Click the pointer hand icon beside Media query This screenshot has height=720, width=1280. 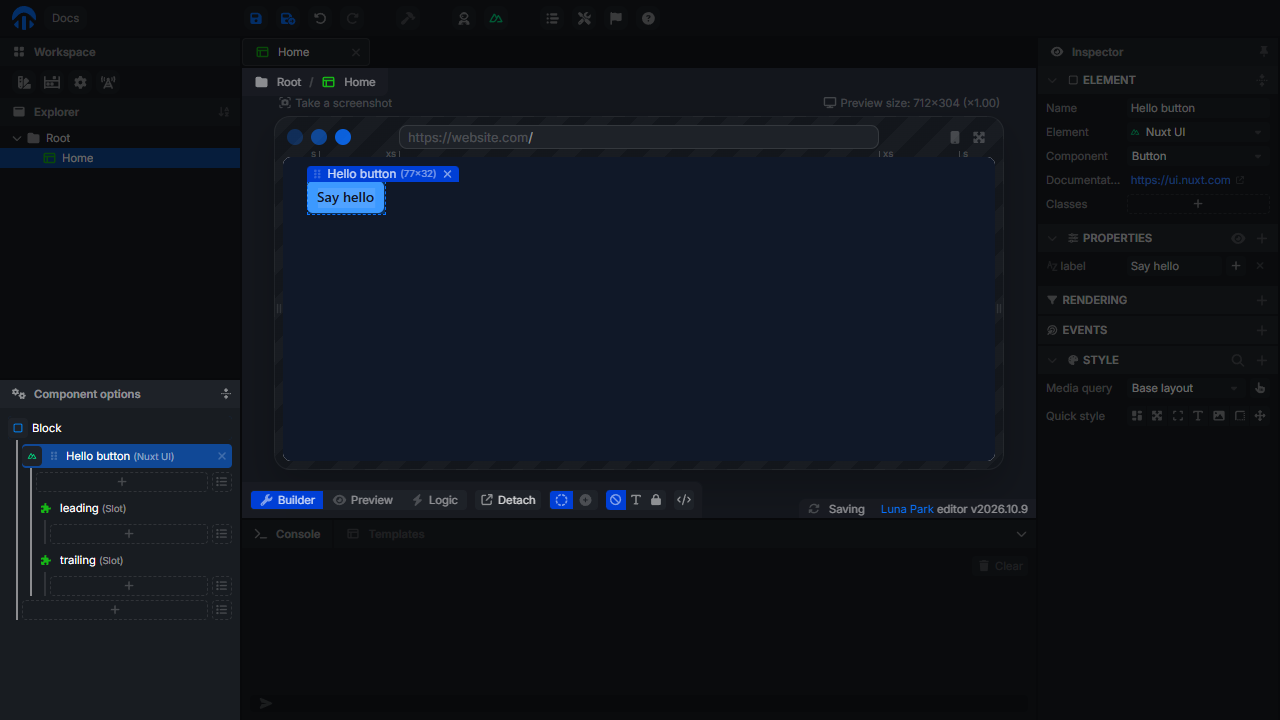coord(1260,388)
